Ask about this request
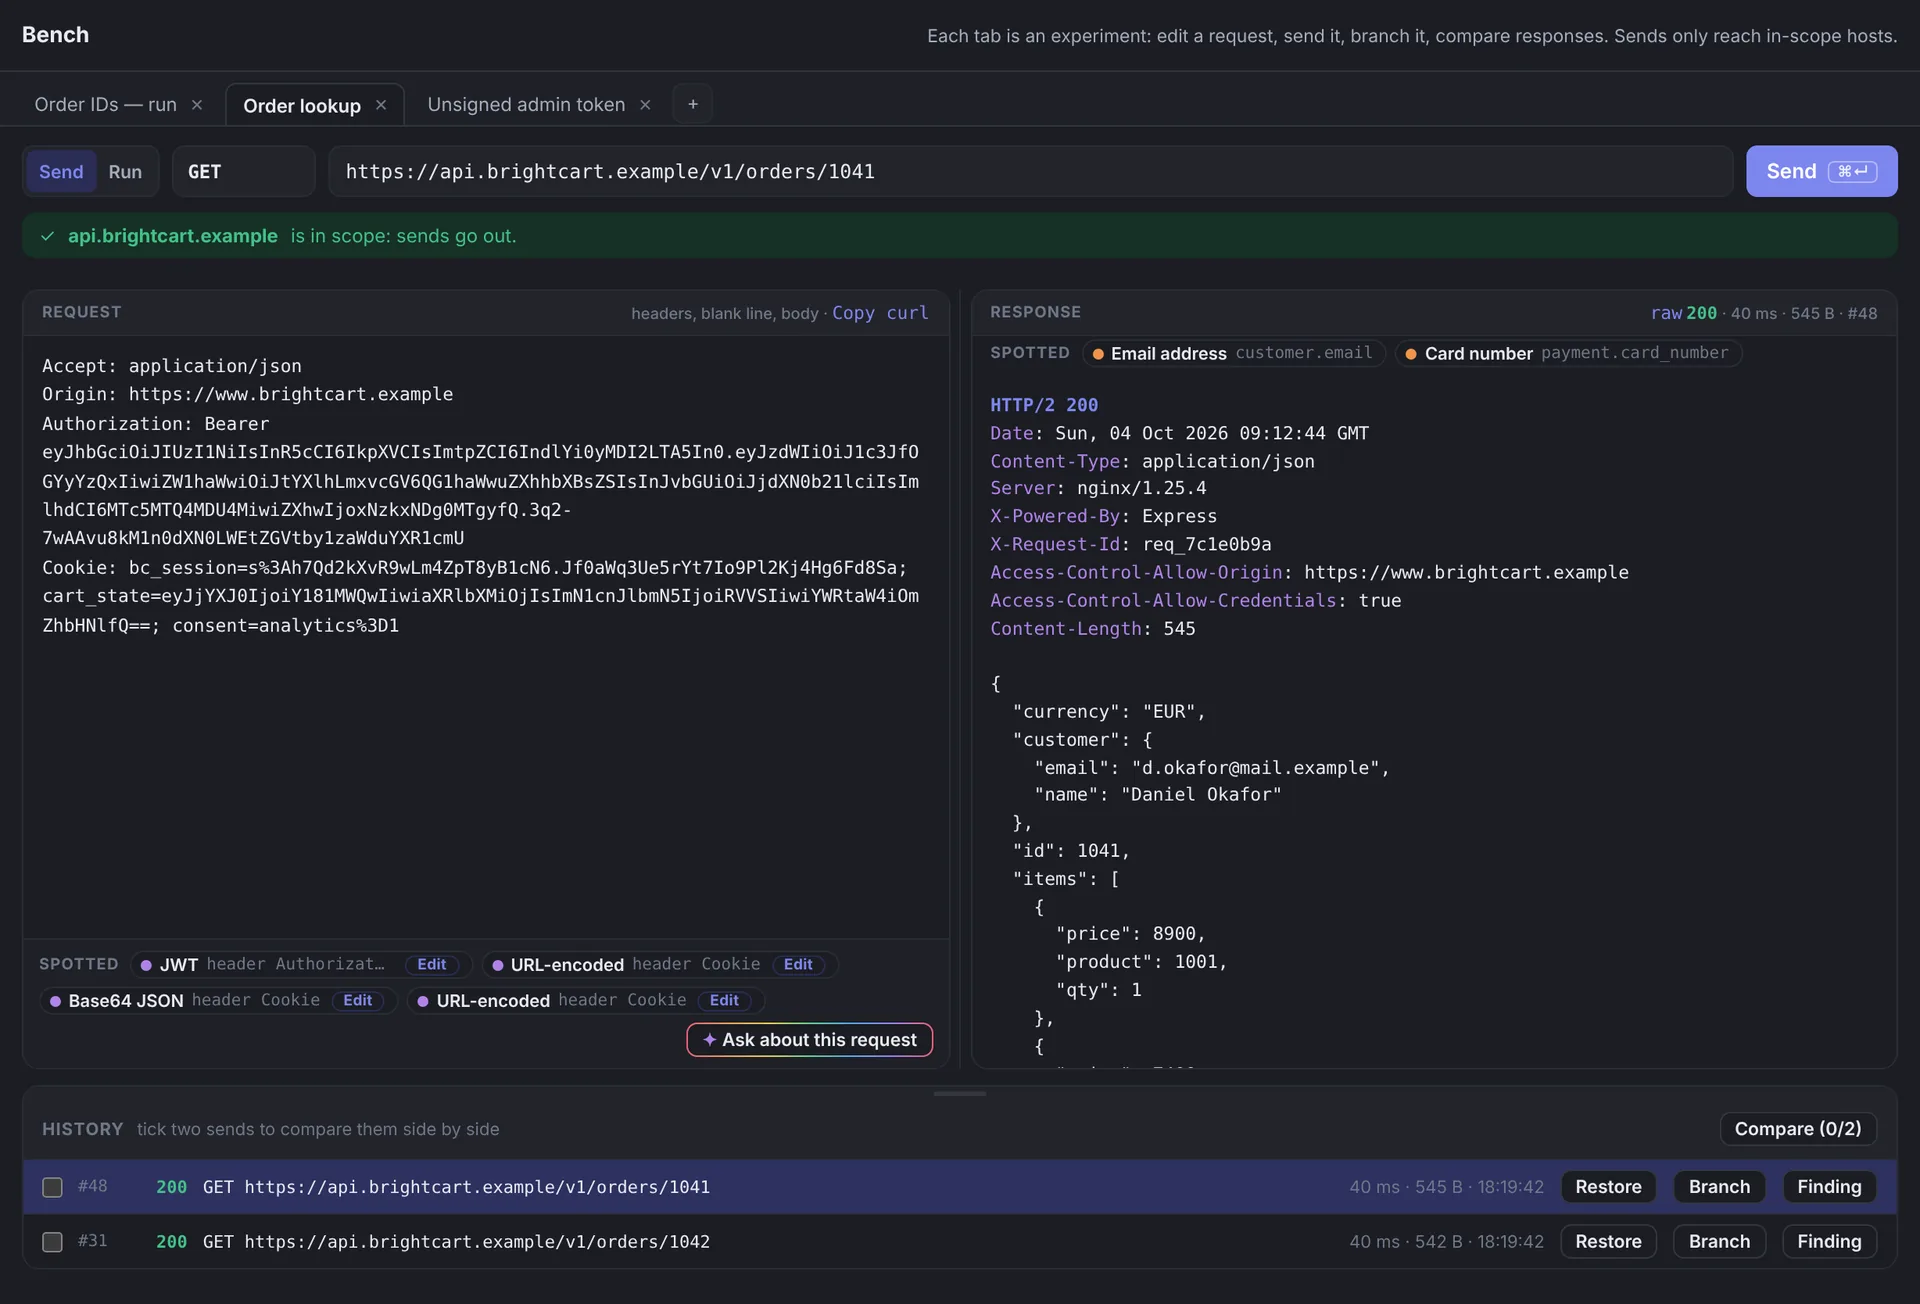The width and height of the screenshot is (1920, 1304). (x=810, y=1040)
